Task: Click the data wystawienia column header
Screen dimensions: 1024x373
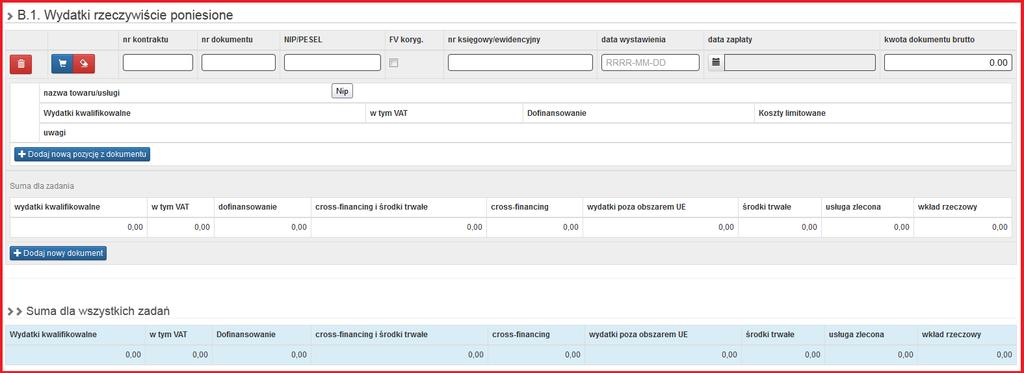Action: click(x=633, y=39)
